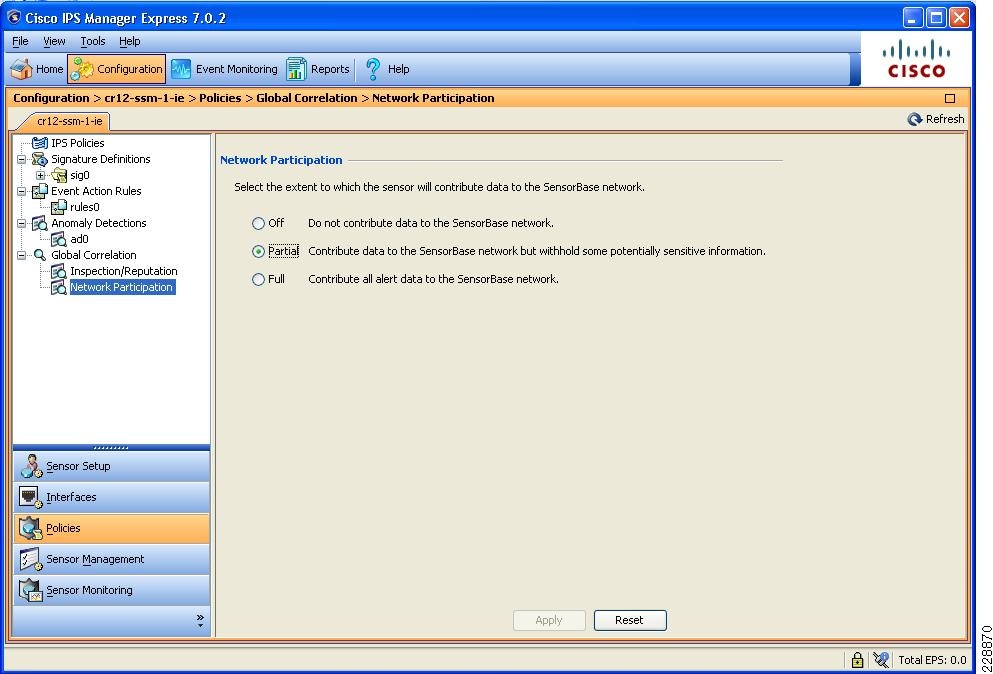Screen dimensions: 993x674
Task: Collapse the Global Correlation node
Action: point(22,255)
